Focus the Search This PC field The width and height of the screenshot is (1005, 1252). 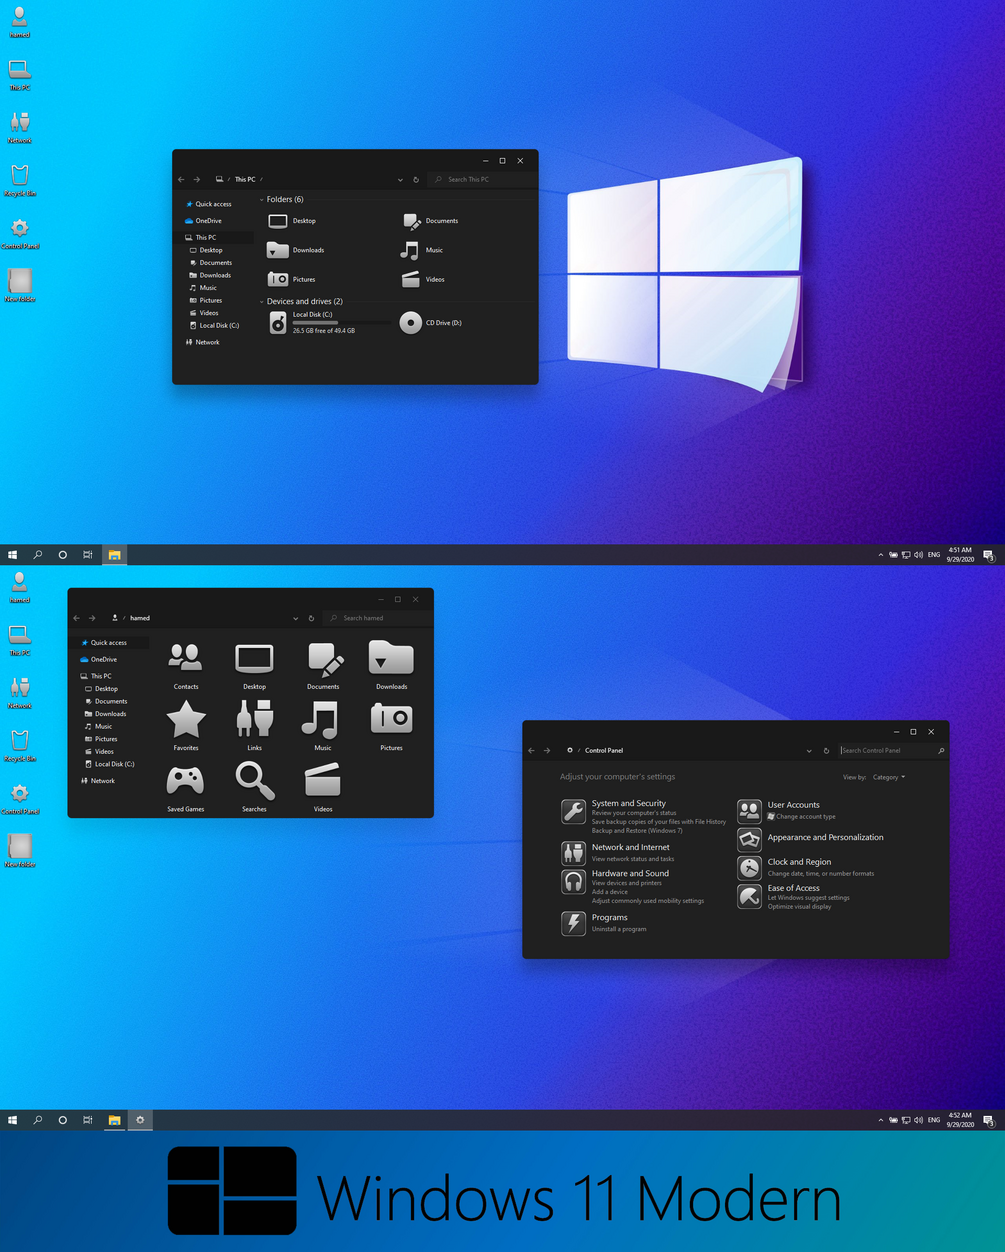(x=480, y=180)
